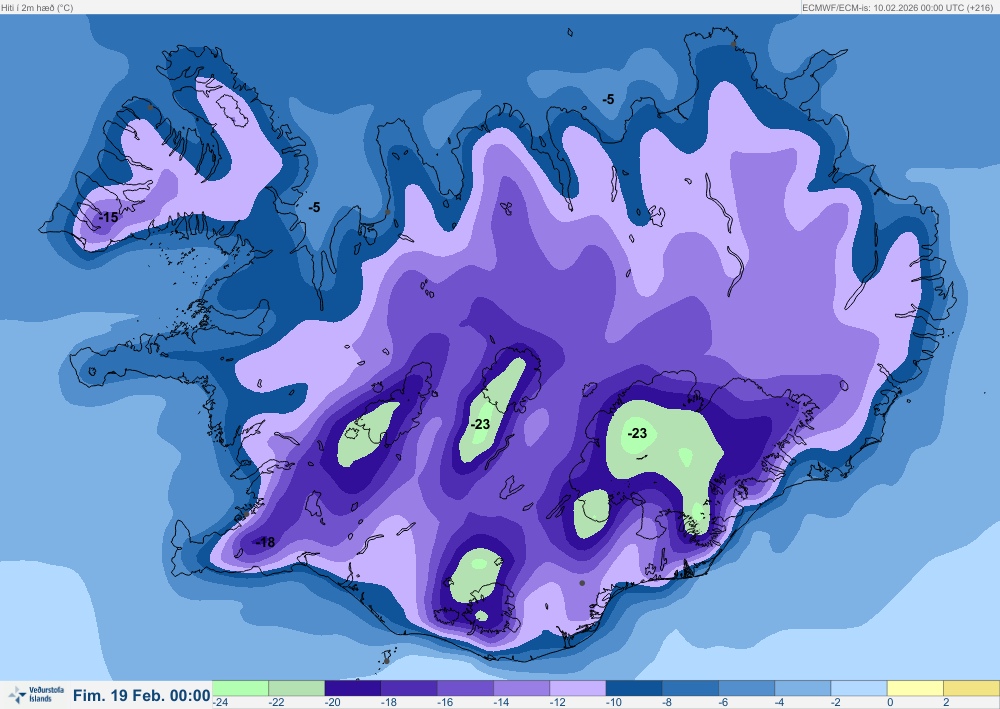Pick the light lilac swatch above -12
This screenshot has width=1000, height=709.
[577, 688]
